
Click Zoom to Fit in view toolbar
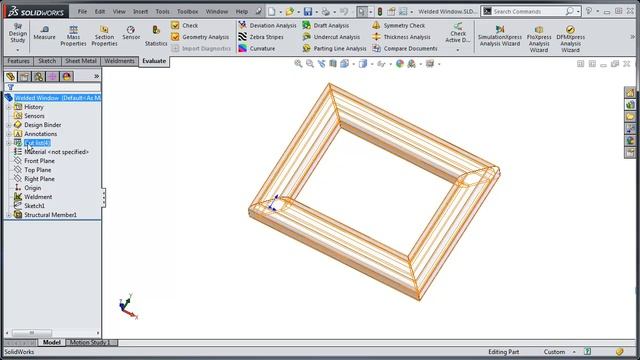coord(298,64)
